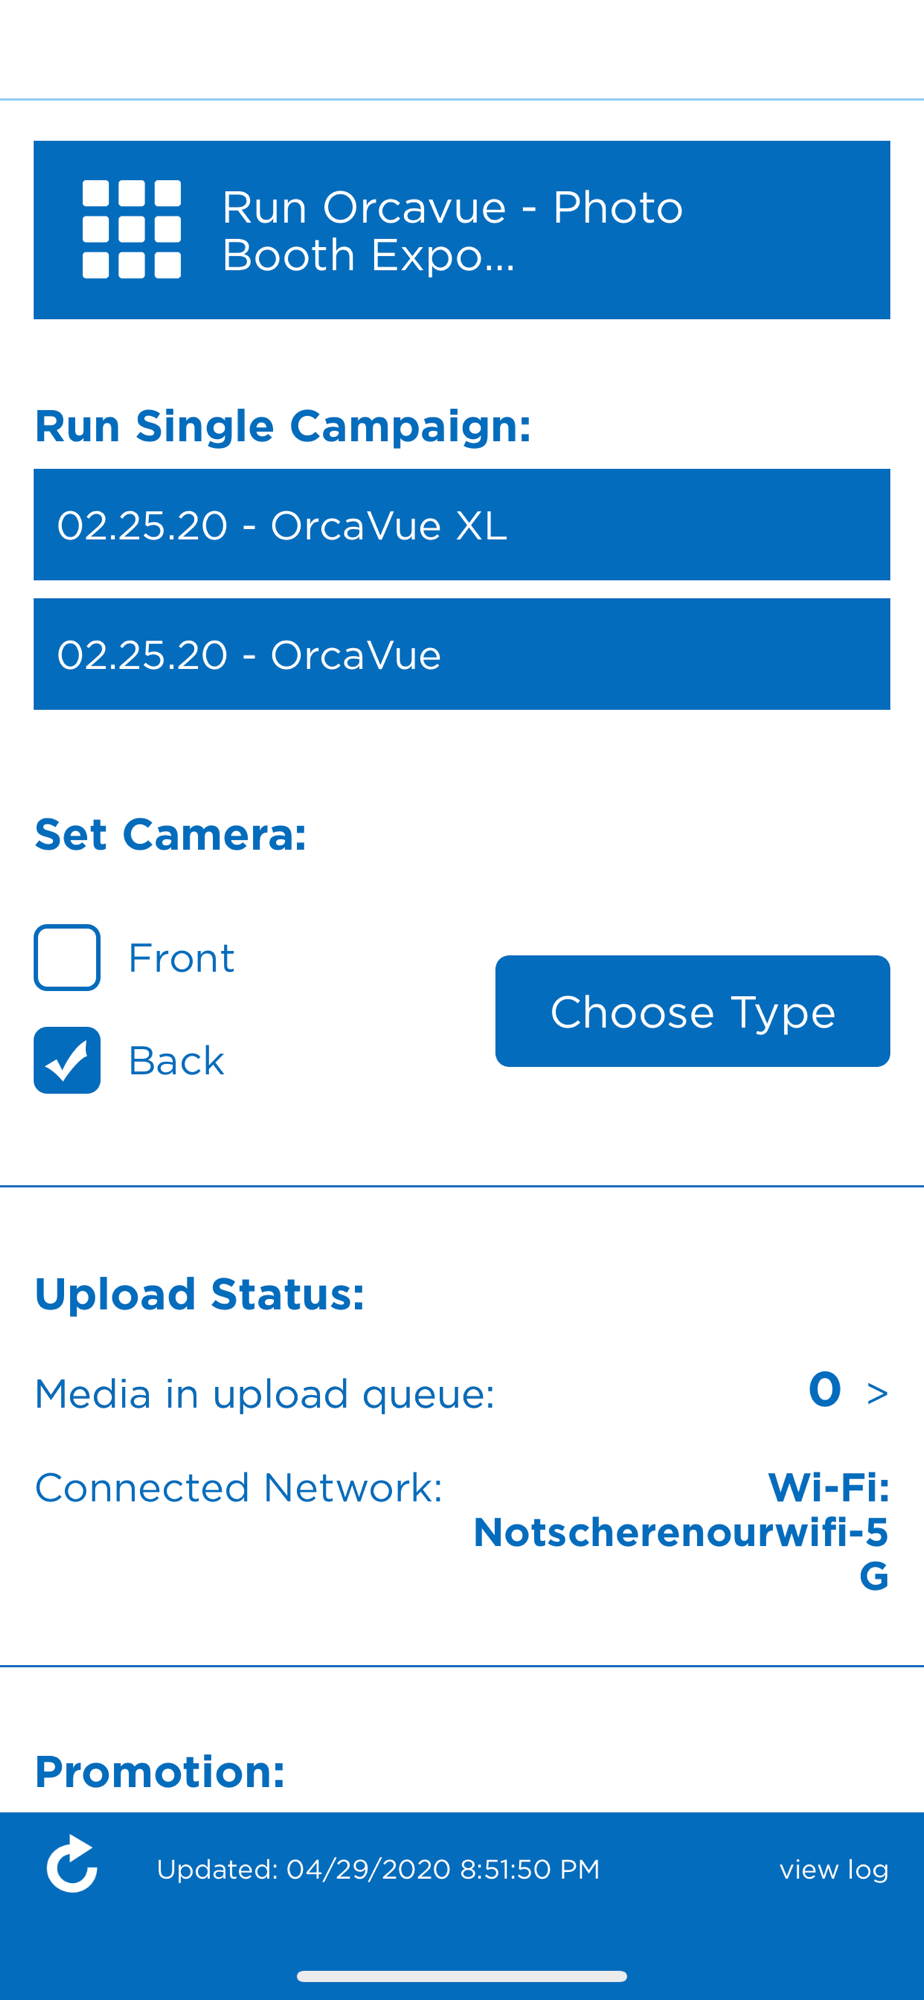Open upload queue with the chevron arrow
The image size is (924, 2000).
pyautogui.click(x=877, y=1392)
